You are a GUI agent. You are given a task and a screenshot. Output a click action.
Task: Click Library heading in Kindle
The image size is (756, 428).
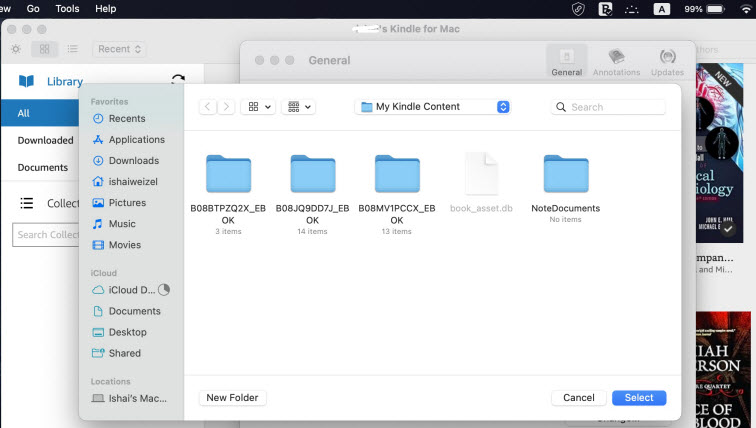pos(65,81)
